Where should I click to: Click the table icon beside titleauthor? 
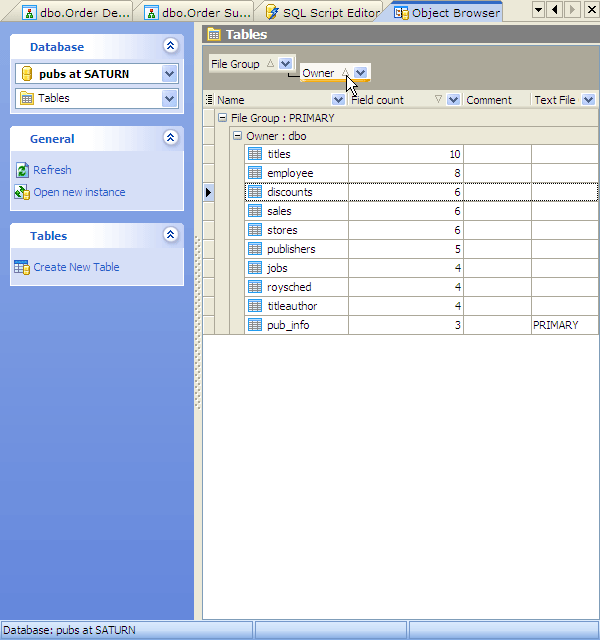pyautogui.click(x=255, y=306)
